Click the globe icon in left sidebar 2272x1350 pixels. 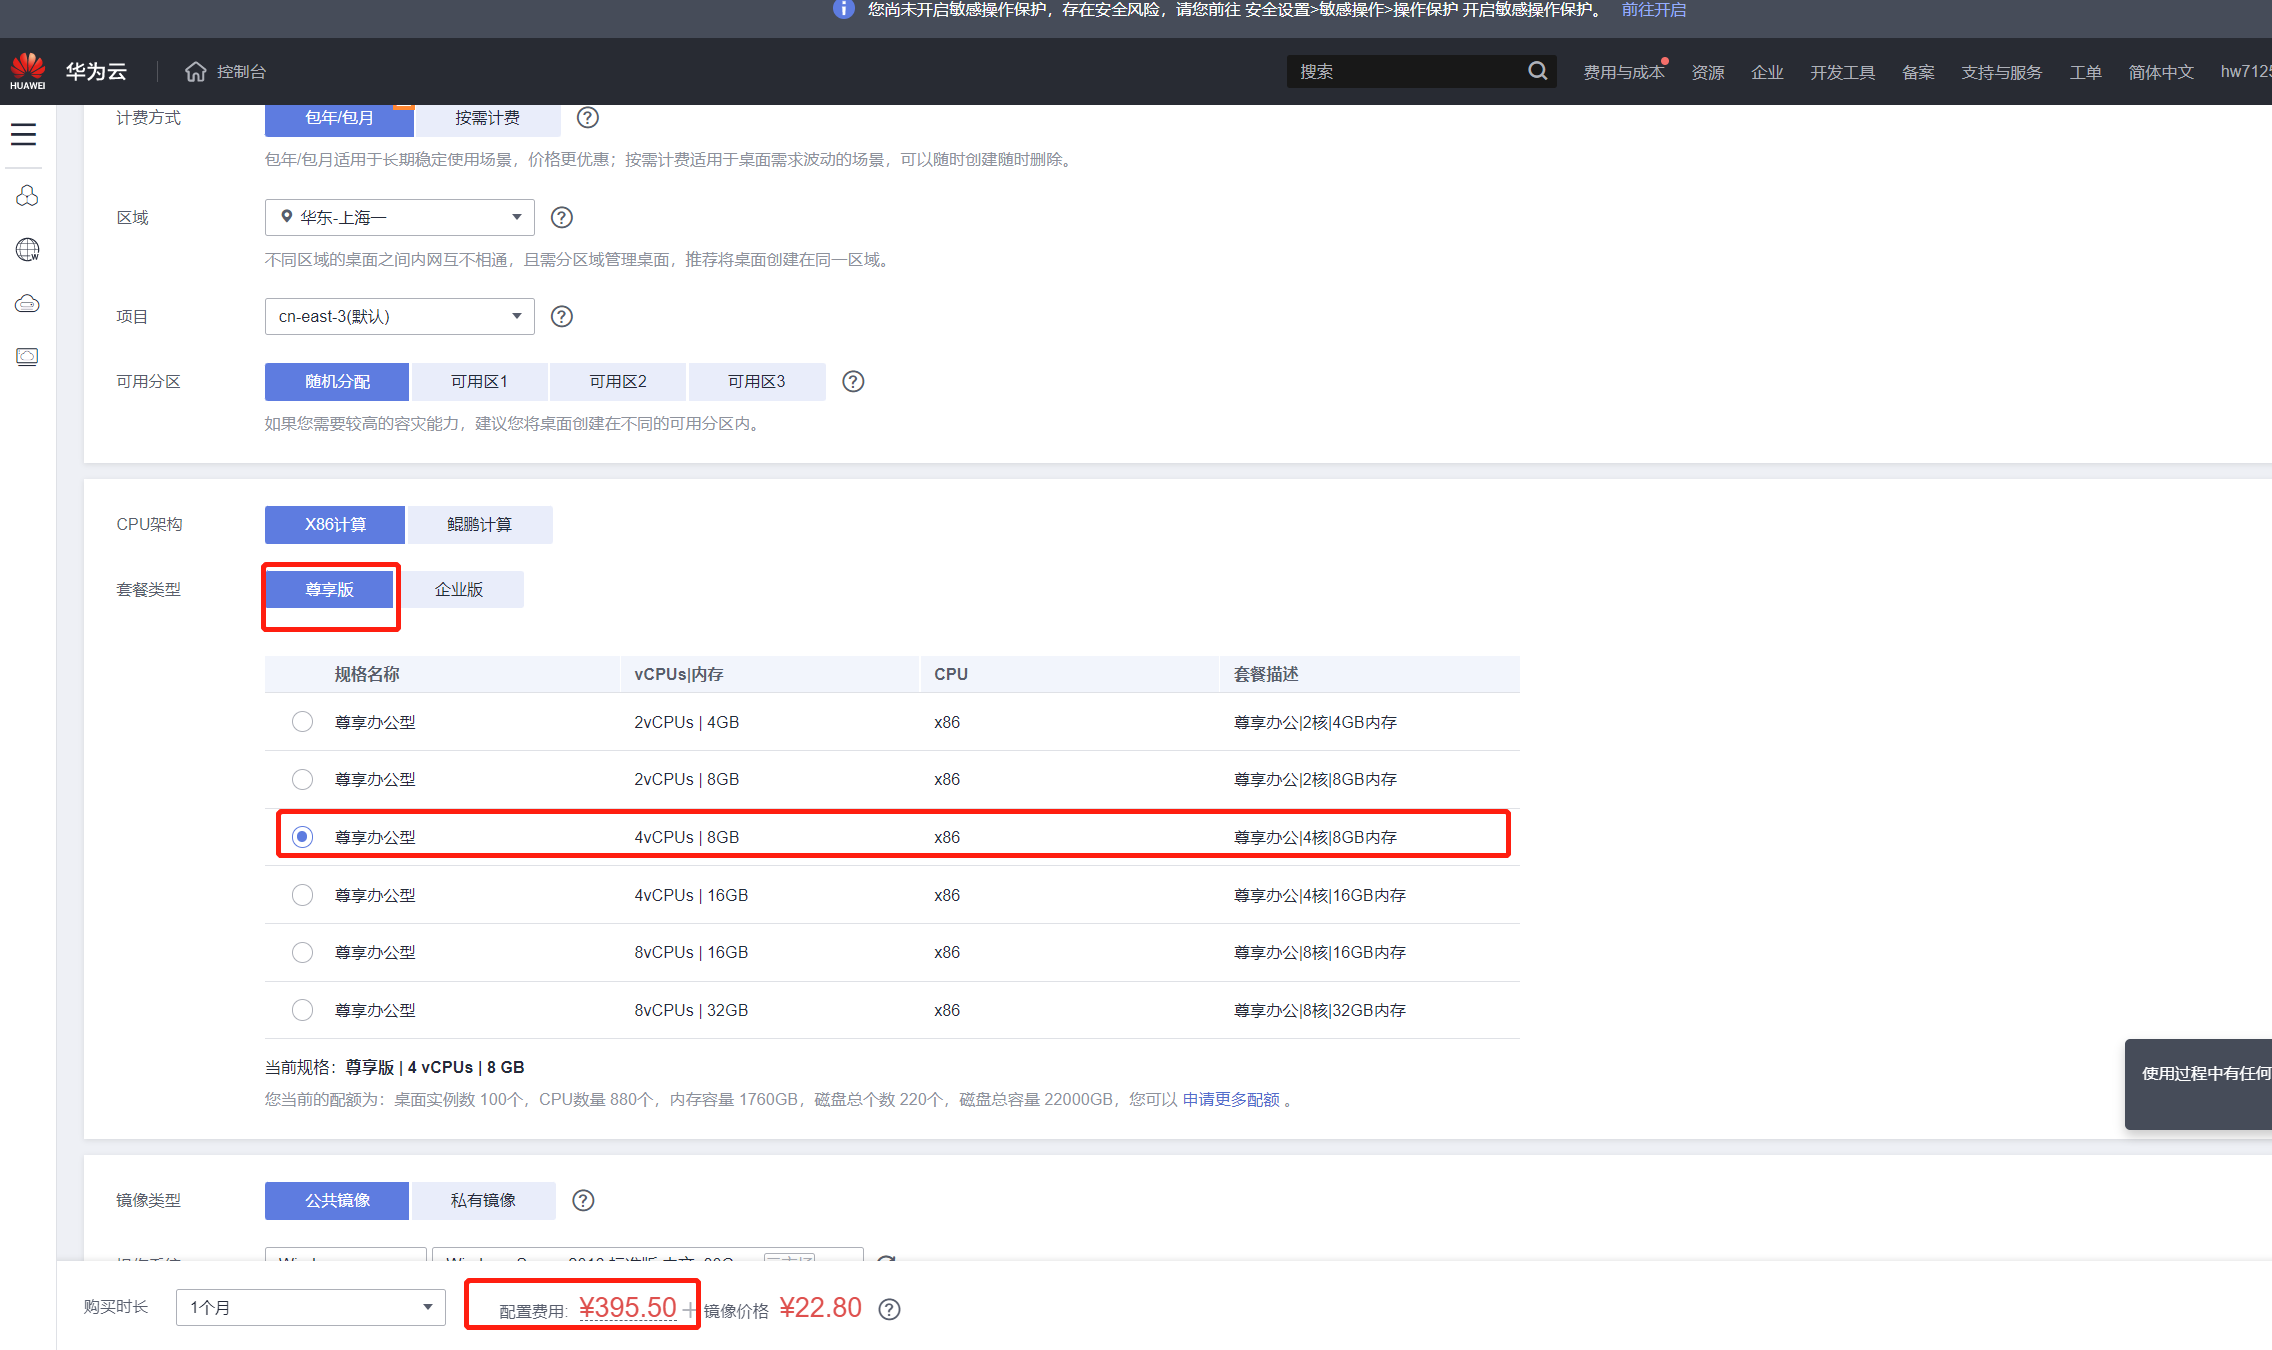[27, 249]
